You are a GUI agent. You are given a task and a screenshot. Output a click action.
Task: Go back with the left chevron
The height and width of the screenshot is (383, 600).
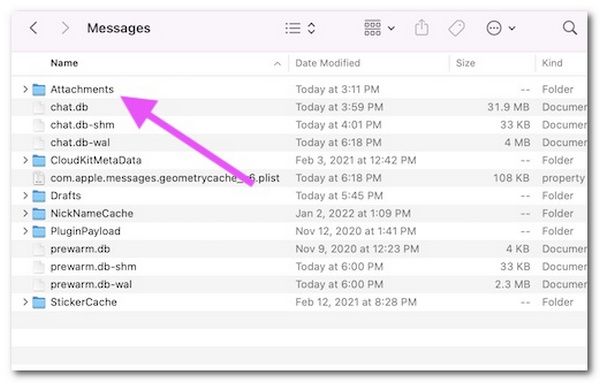click(34, 28)
